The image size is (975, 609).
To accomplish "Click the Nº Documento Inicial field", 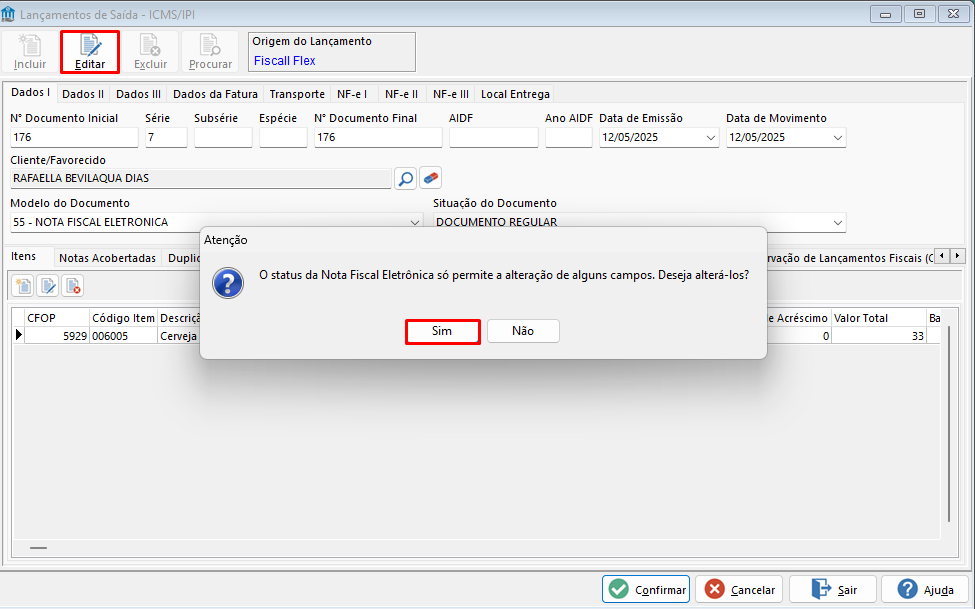I will [x=74, y=137].
